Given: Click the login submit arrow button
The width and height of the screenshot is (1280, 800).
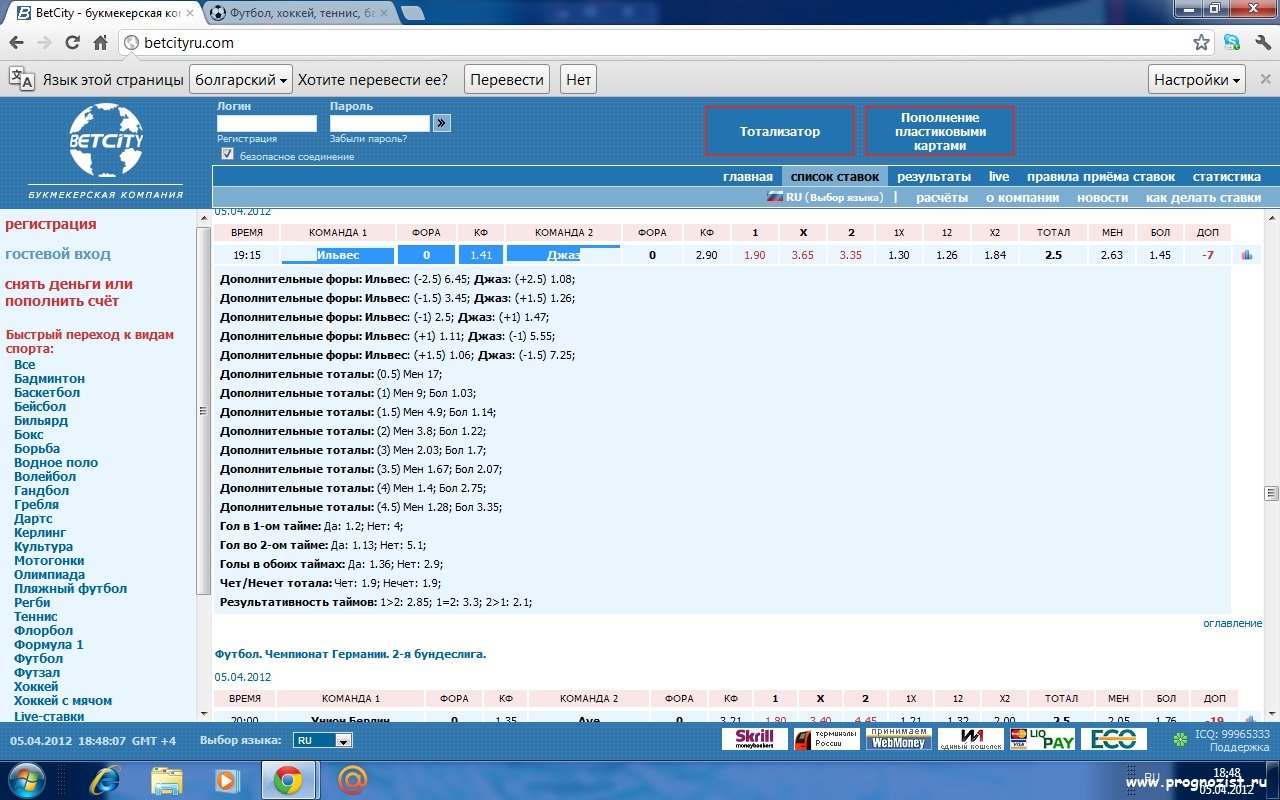Looking at the screenshot, I should tap(442, 123).
